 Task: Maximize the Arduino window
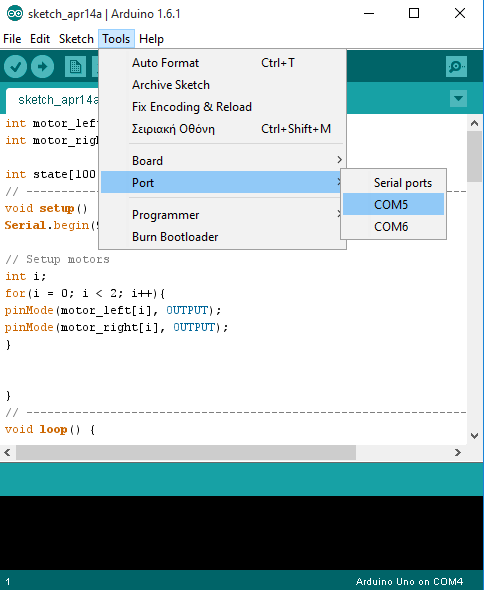[414, 14]
